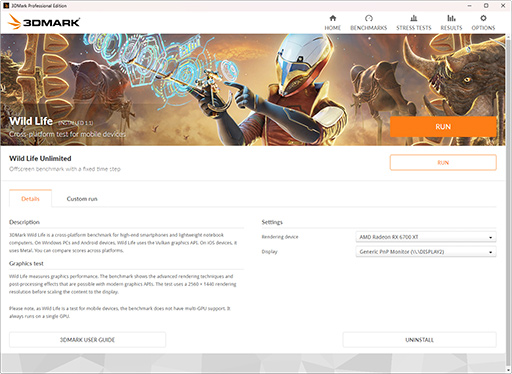Switch to the Custom run tab
The width and height of the screenshot is (512, 374).
tap(82, 199)
